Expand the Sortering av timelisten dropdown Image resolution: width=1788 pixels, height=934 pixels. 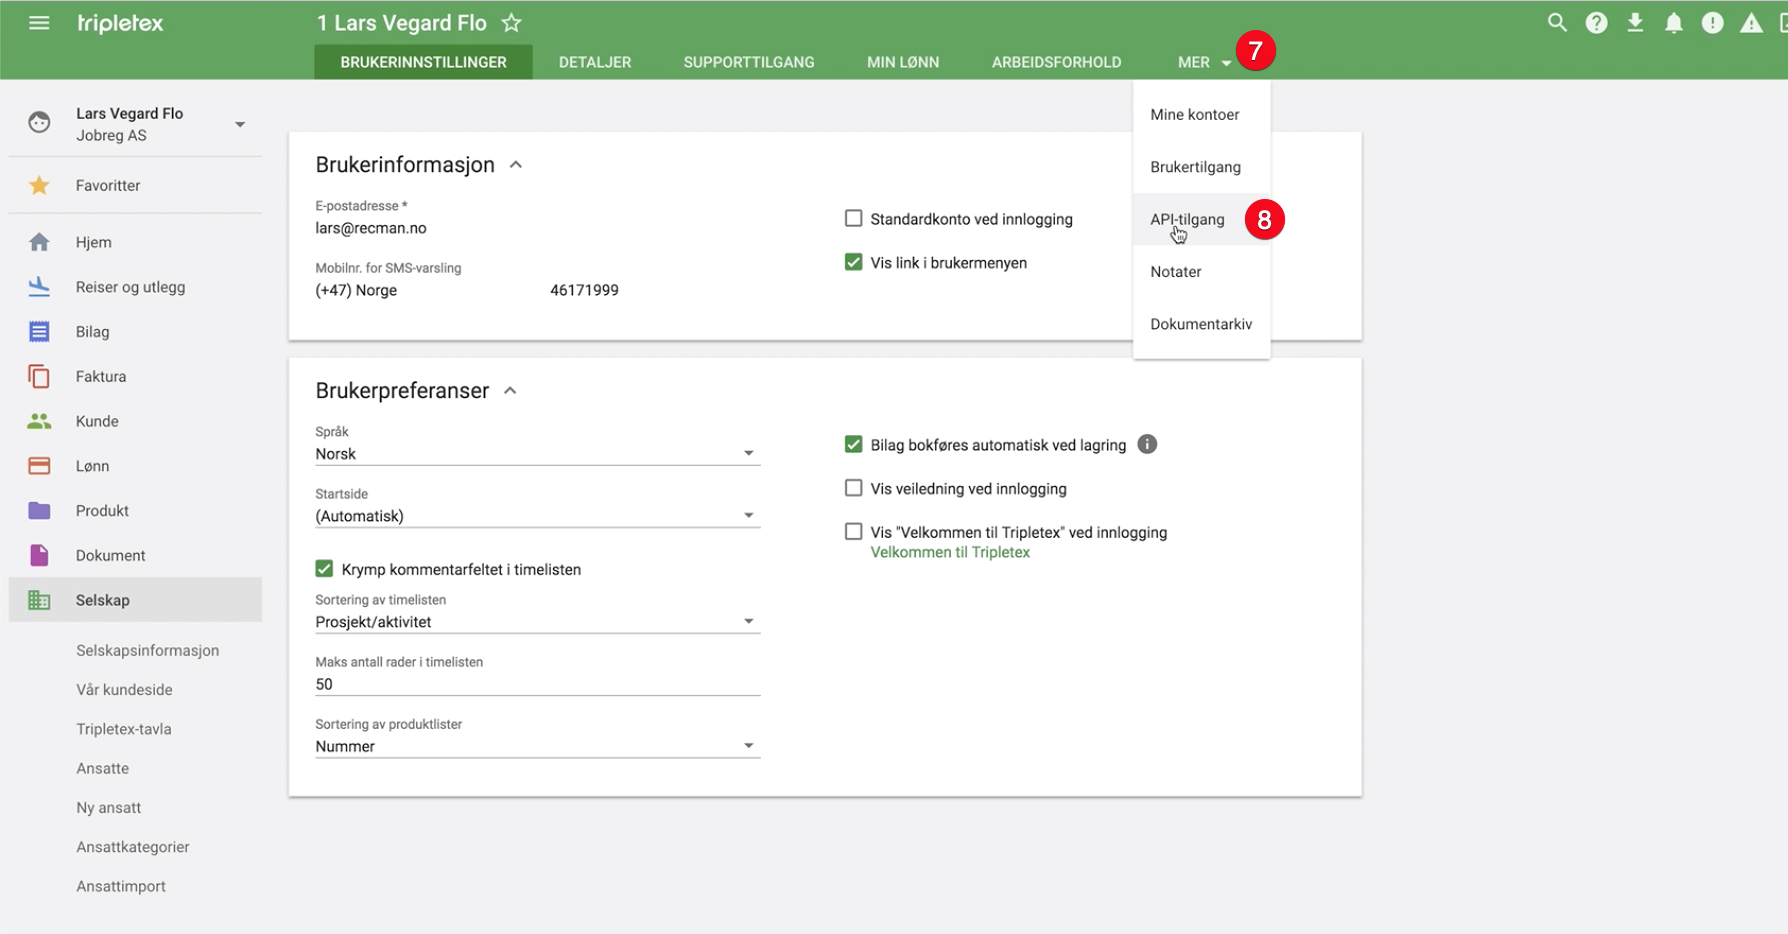click(537, 622)
